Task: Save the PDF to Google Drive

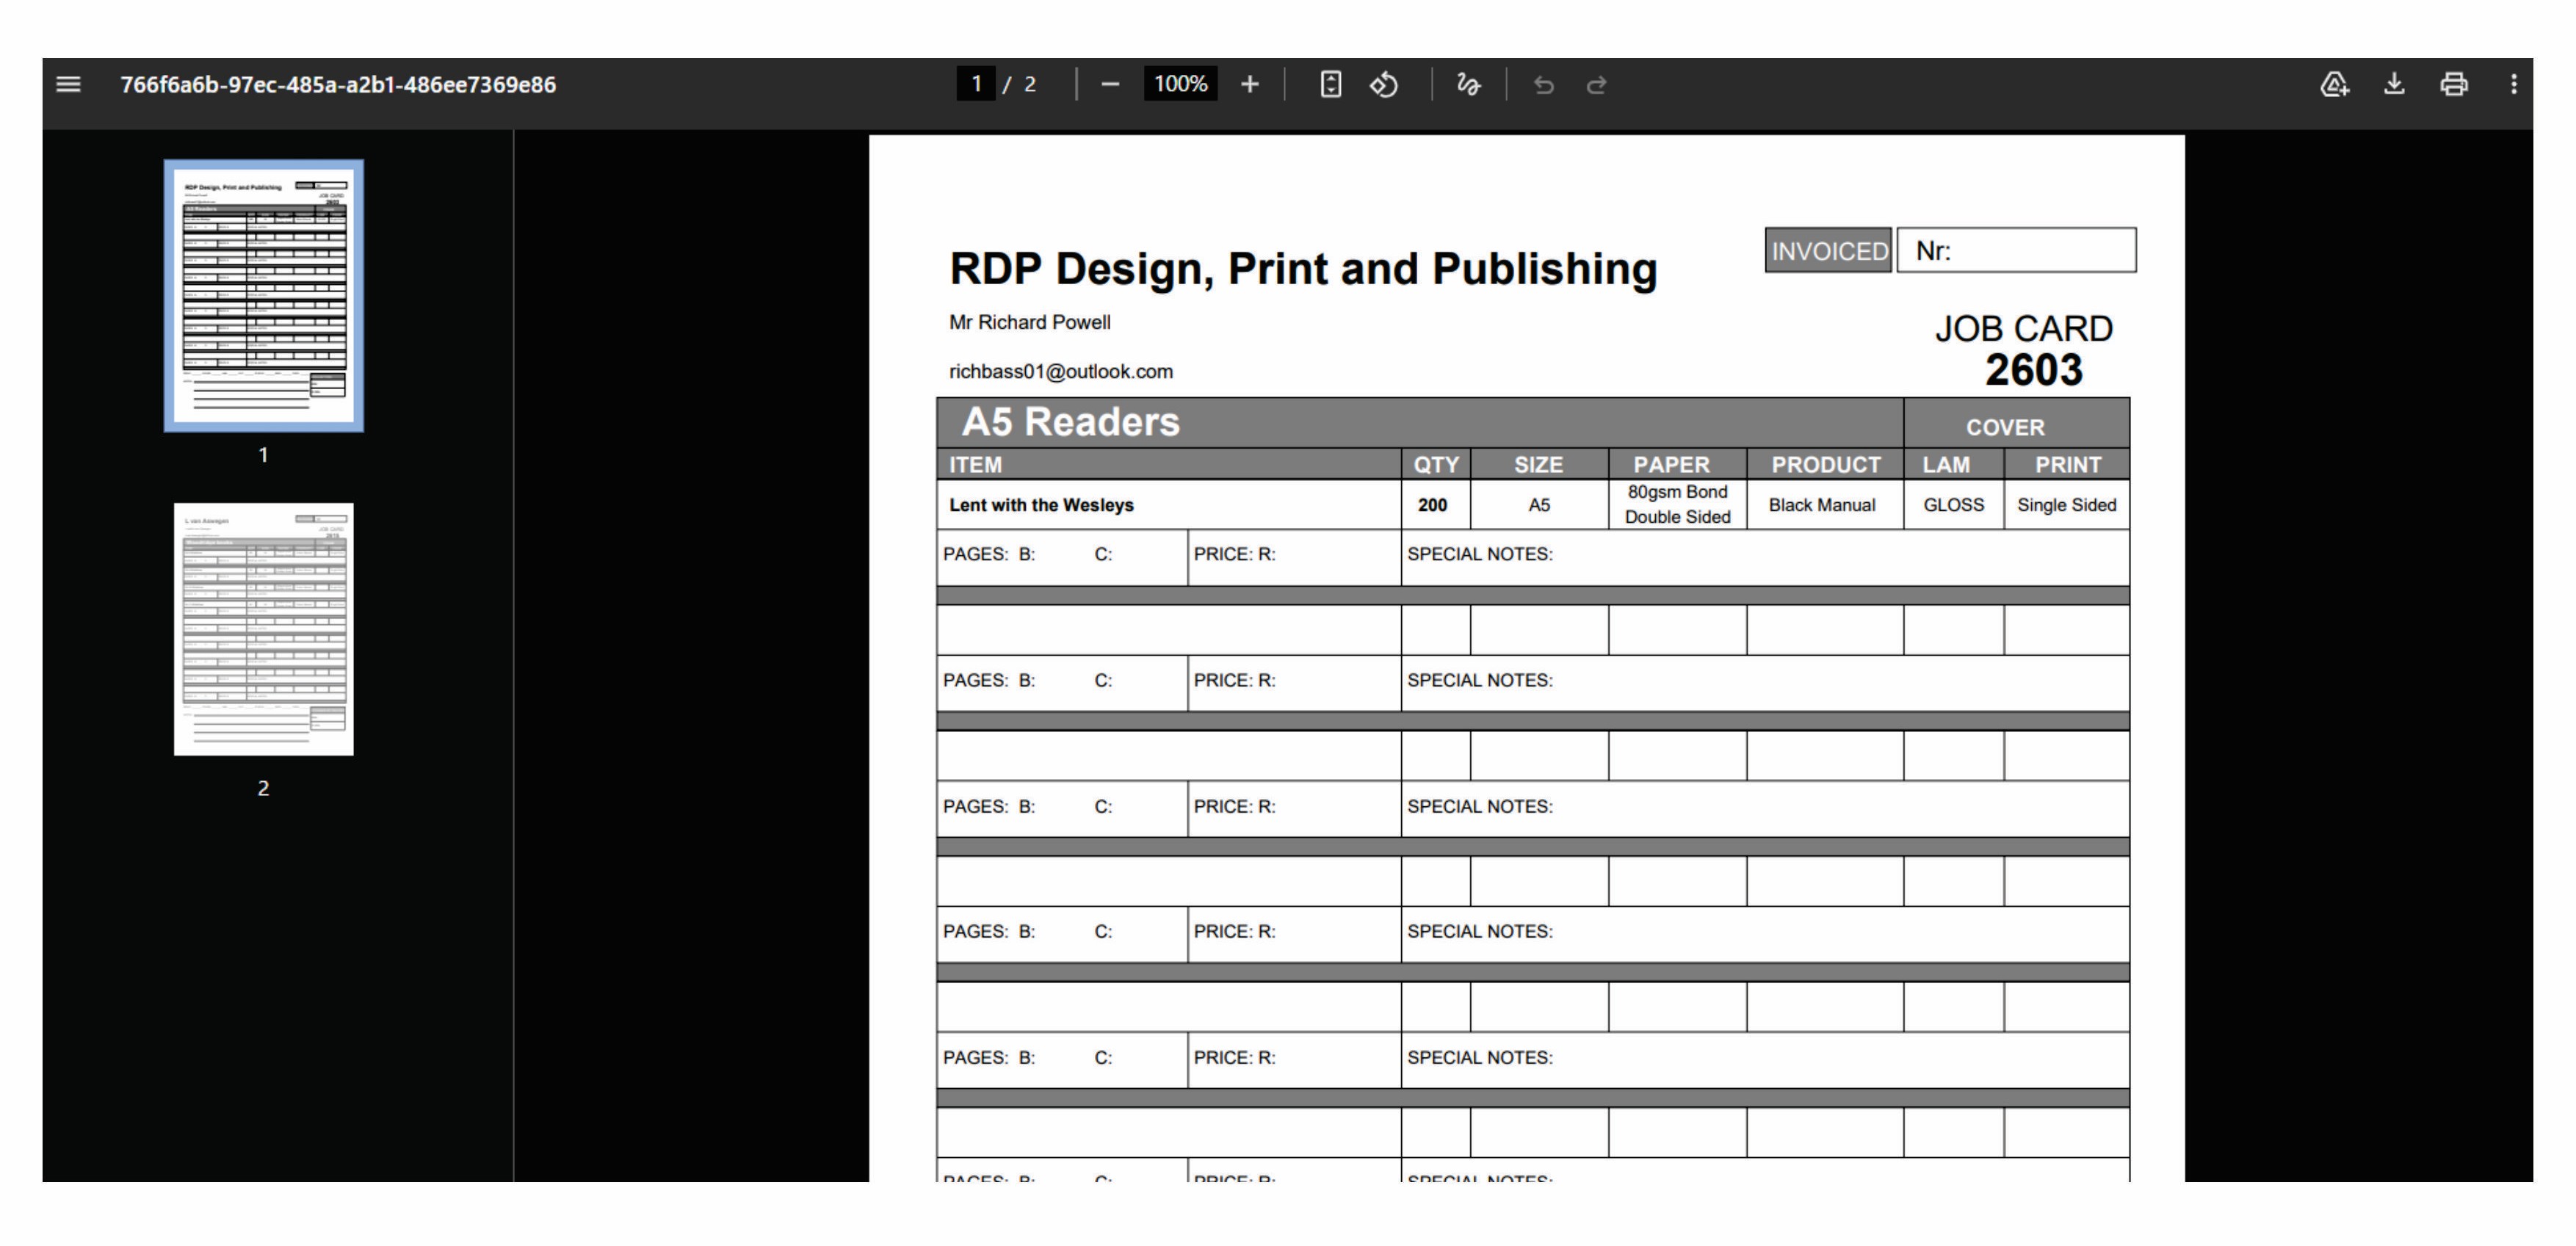Action: (2334, 85)
